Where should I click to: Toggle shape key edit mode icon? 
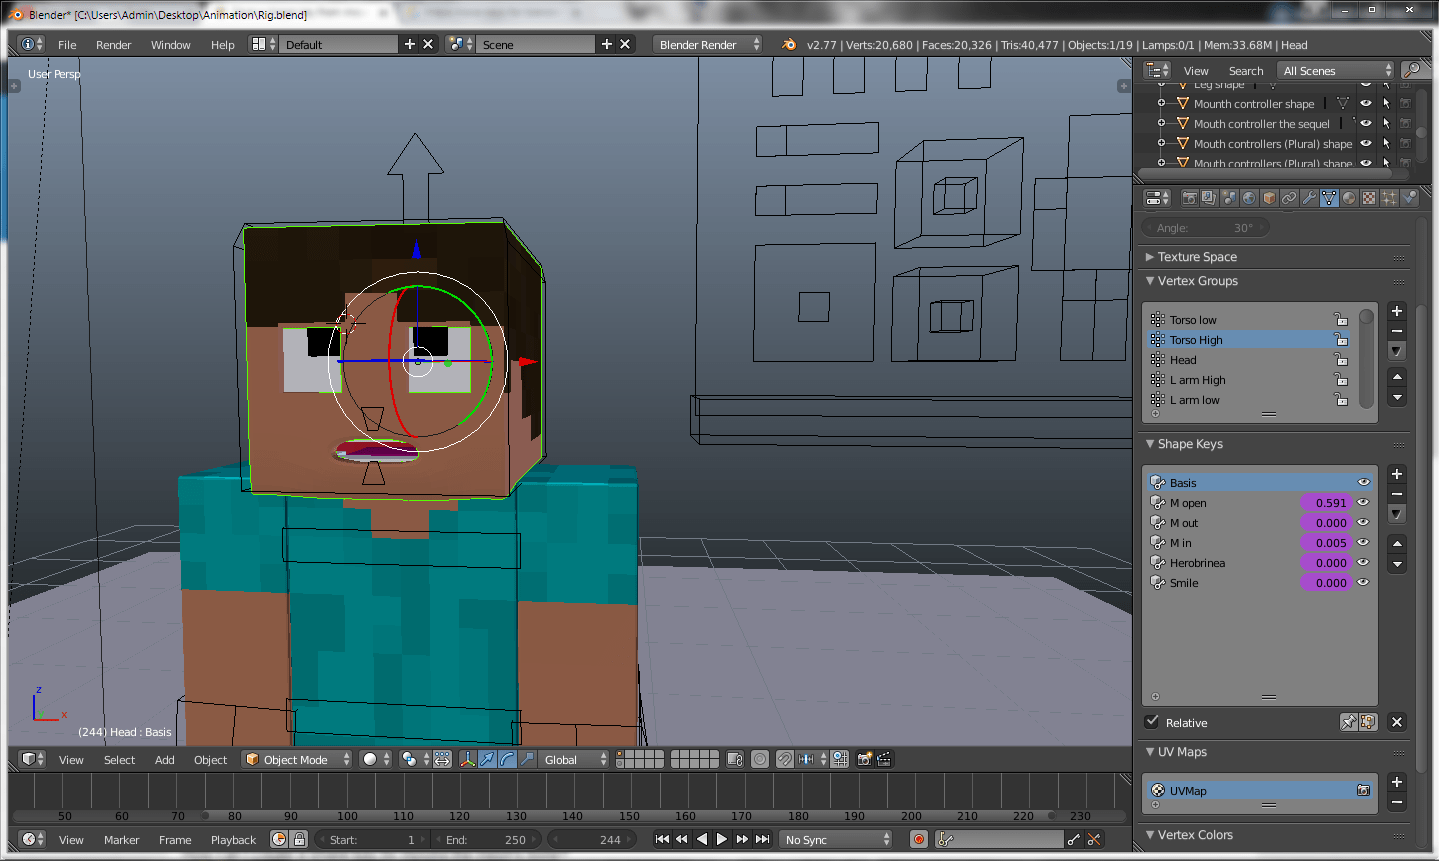point(1368,722)
